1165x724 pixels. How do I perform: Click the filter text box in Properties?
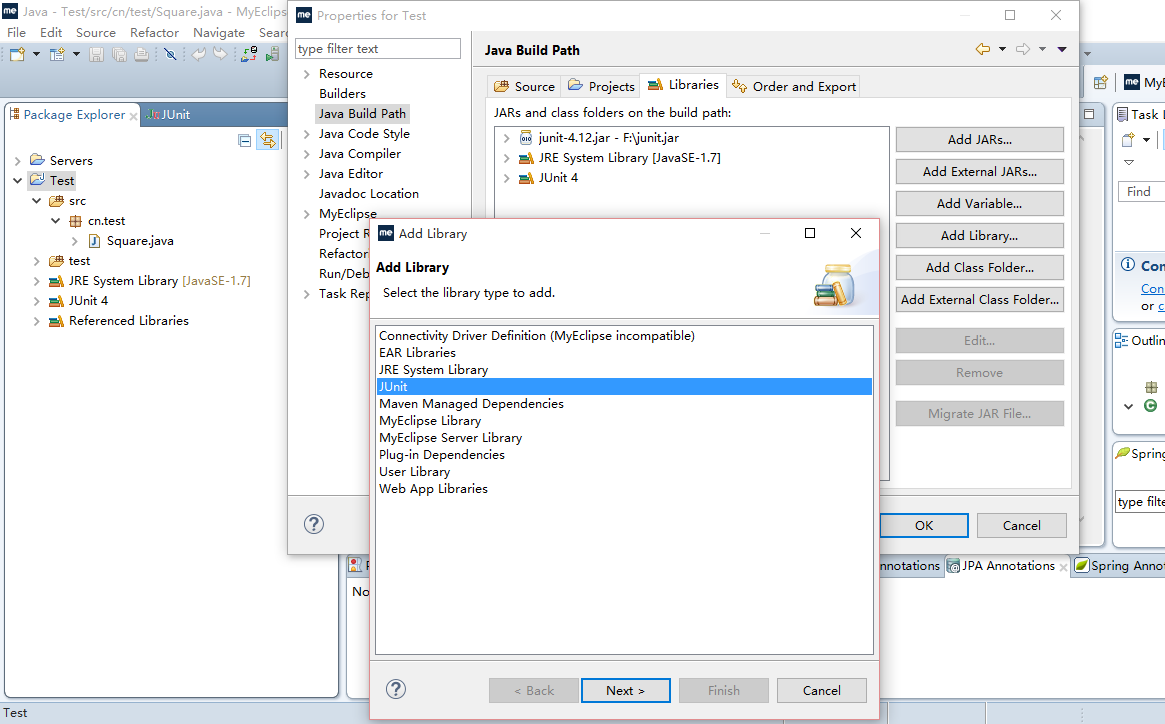pyautogui.click(x=377, y=48)
